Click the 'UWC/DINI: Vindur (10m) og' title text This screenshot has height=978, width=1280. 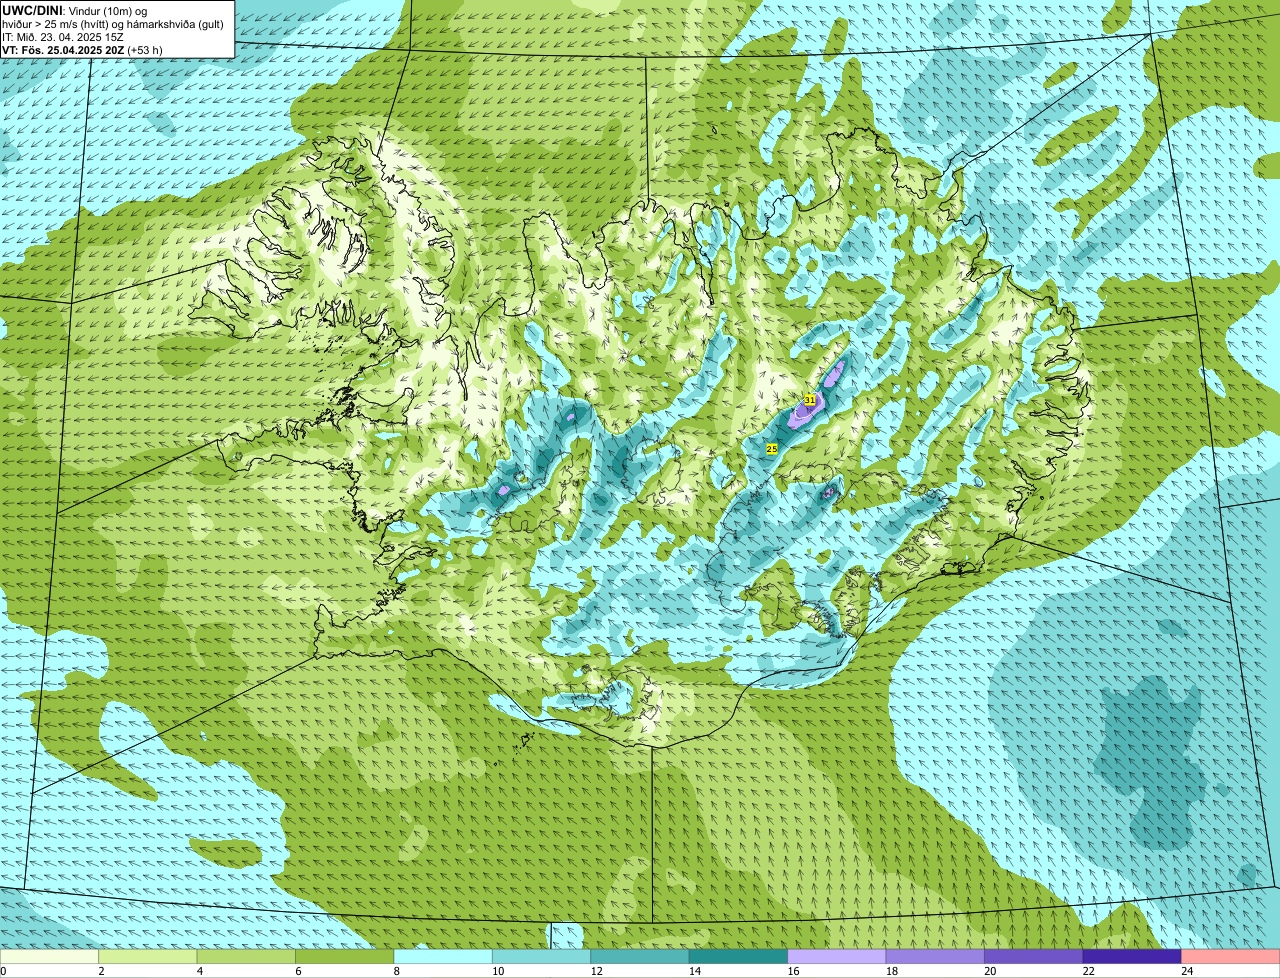click(75, 10)
